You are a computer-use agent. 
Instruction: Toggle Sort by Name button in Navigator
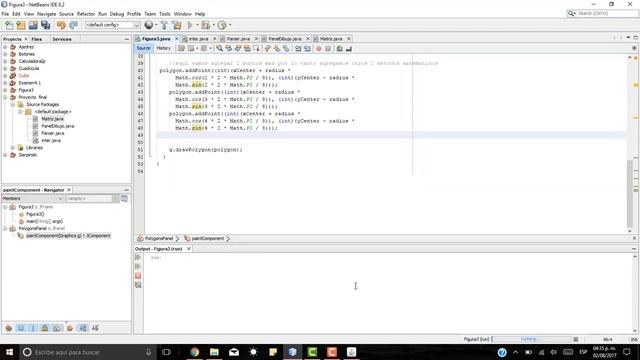point(82,328)
